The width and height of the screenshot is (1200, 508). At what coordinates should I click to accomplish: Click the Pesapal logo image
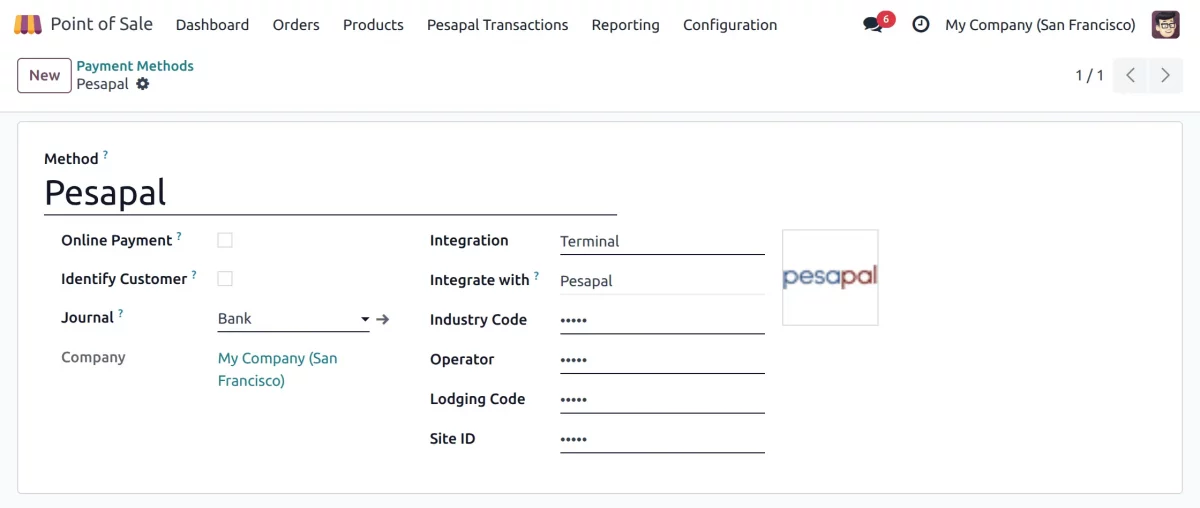click(830, 277)
